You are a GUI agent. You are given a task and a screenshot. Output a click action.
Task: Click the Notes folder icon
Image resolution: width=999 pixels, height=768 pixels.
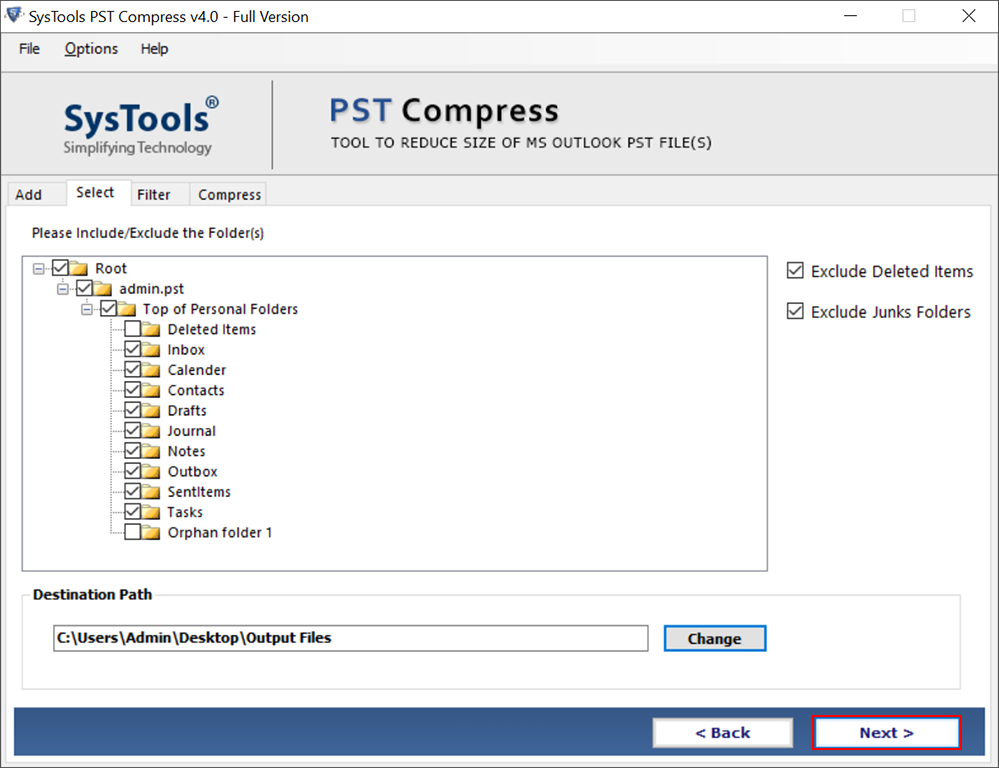point(151,451)
